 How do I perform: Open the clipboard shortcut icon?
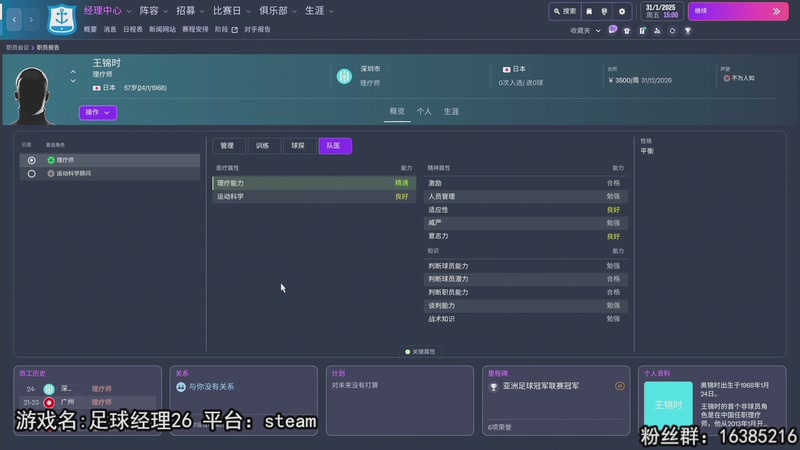pos(642,31)
